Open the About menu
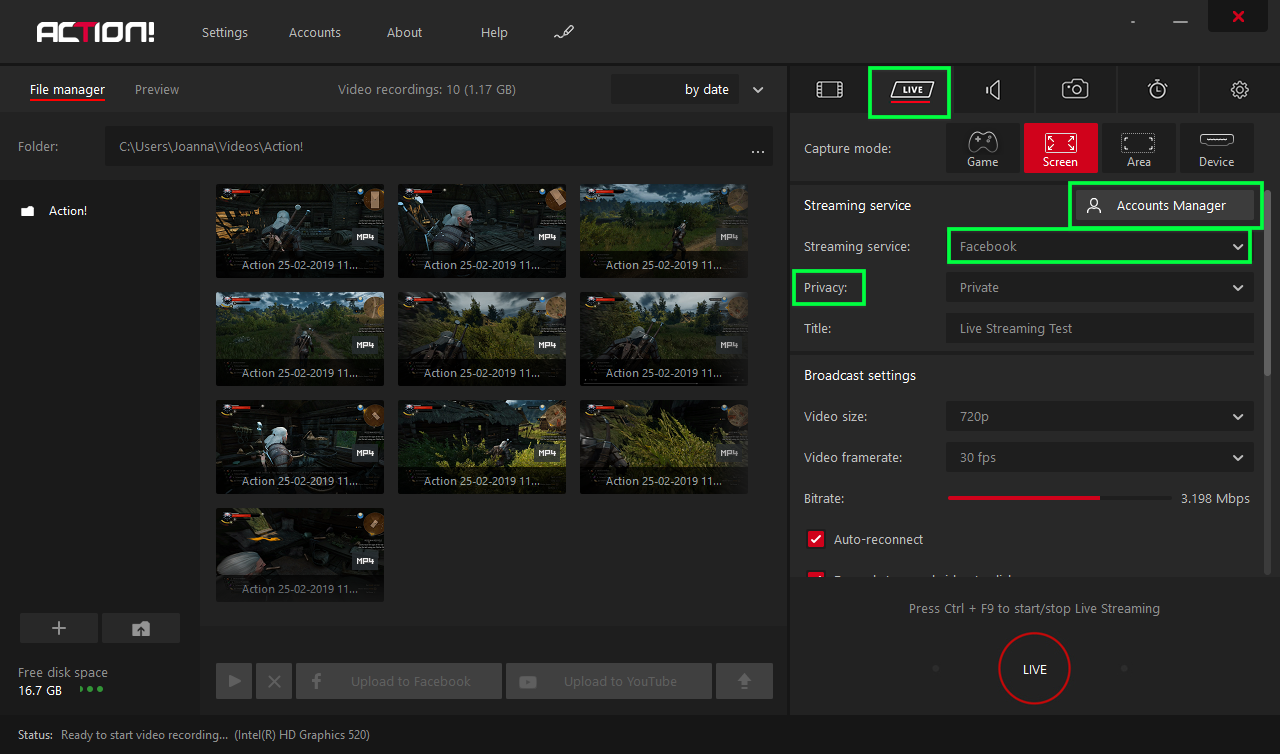 [404, 32]
